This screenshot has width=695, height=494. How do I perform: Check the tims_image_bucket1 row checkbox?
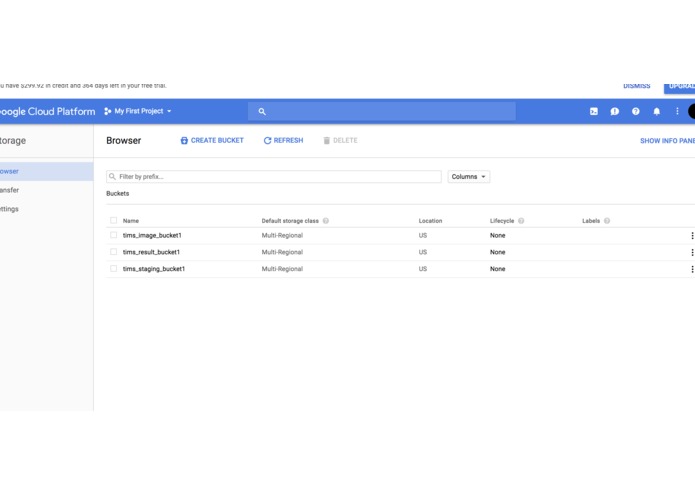[113, 235]
